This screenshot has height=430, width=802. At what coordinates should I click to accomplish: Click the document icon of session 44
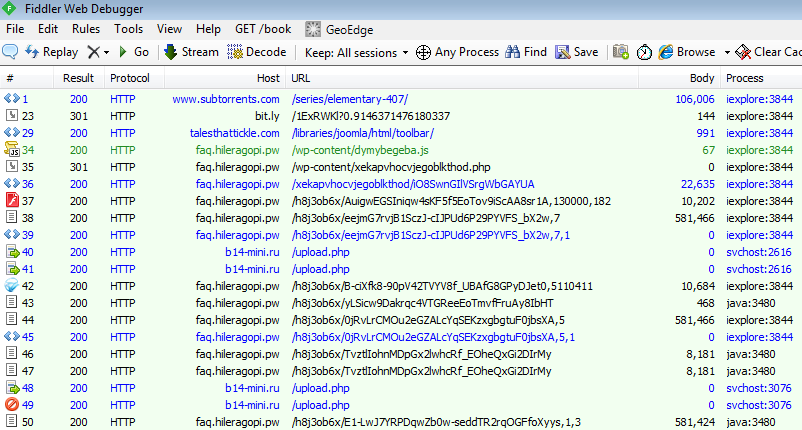[11, 319]
